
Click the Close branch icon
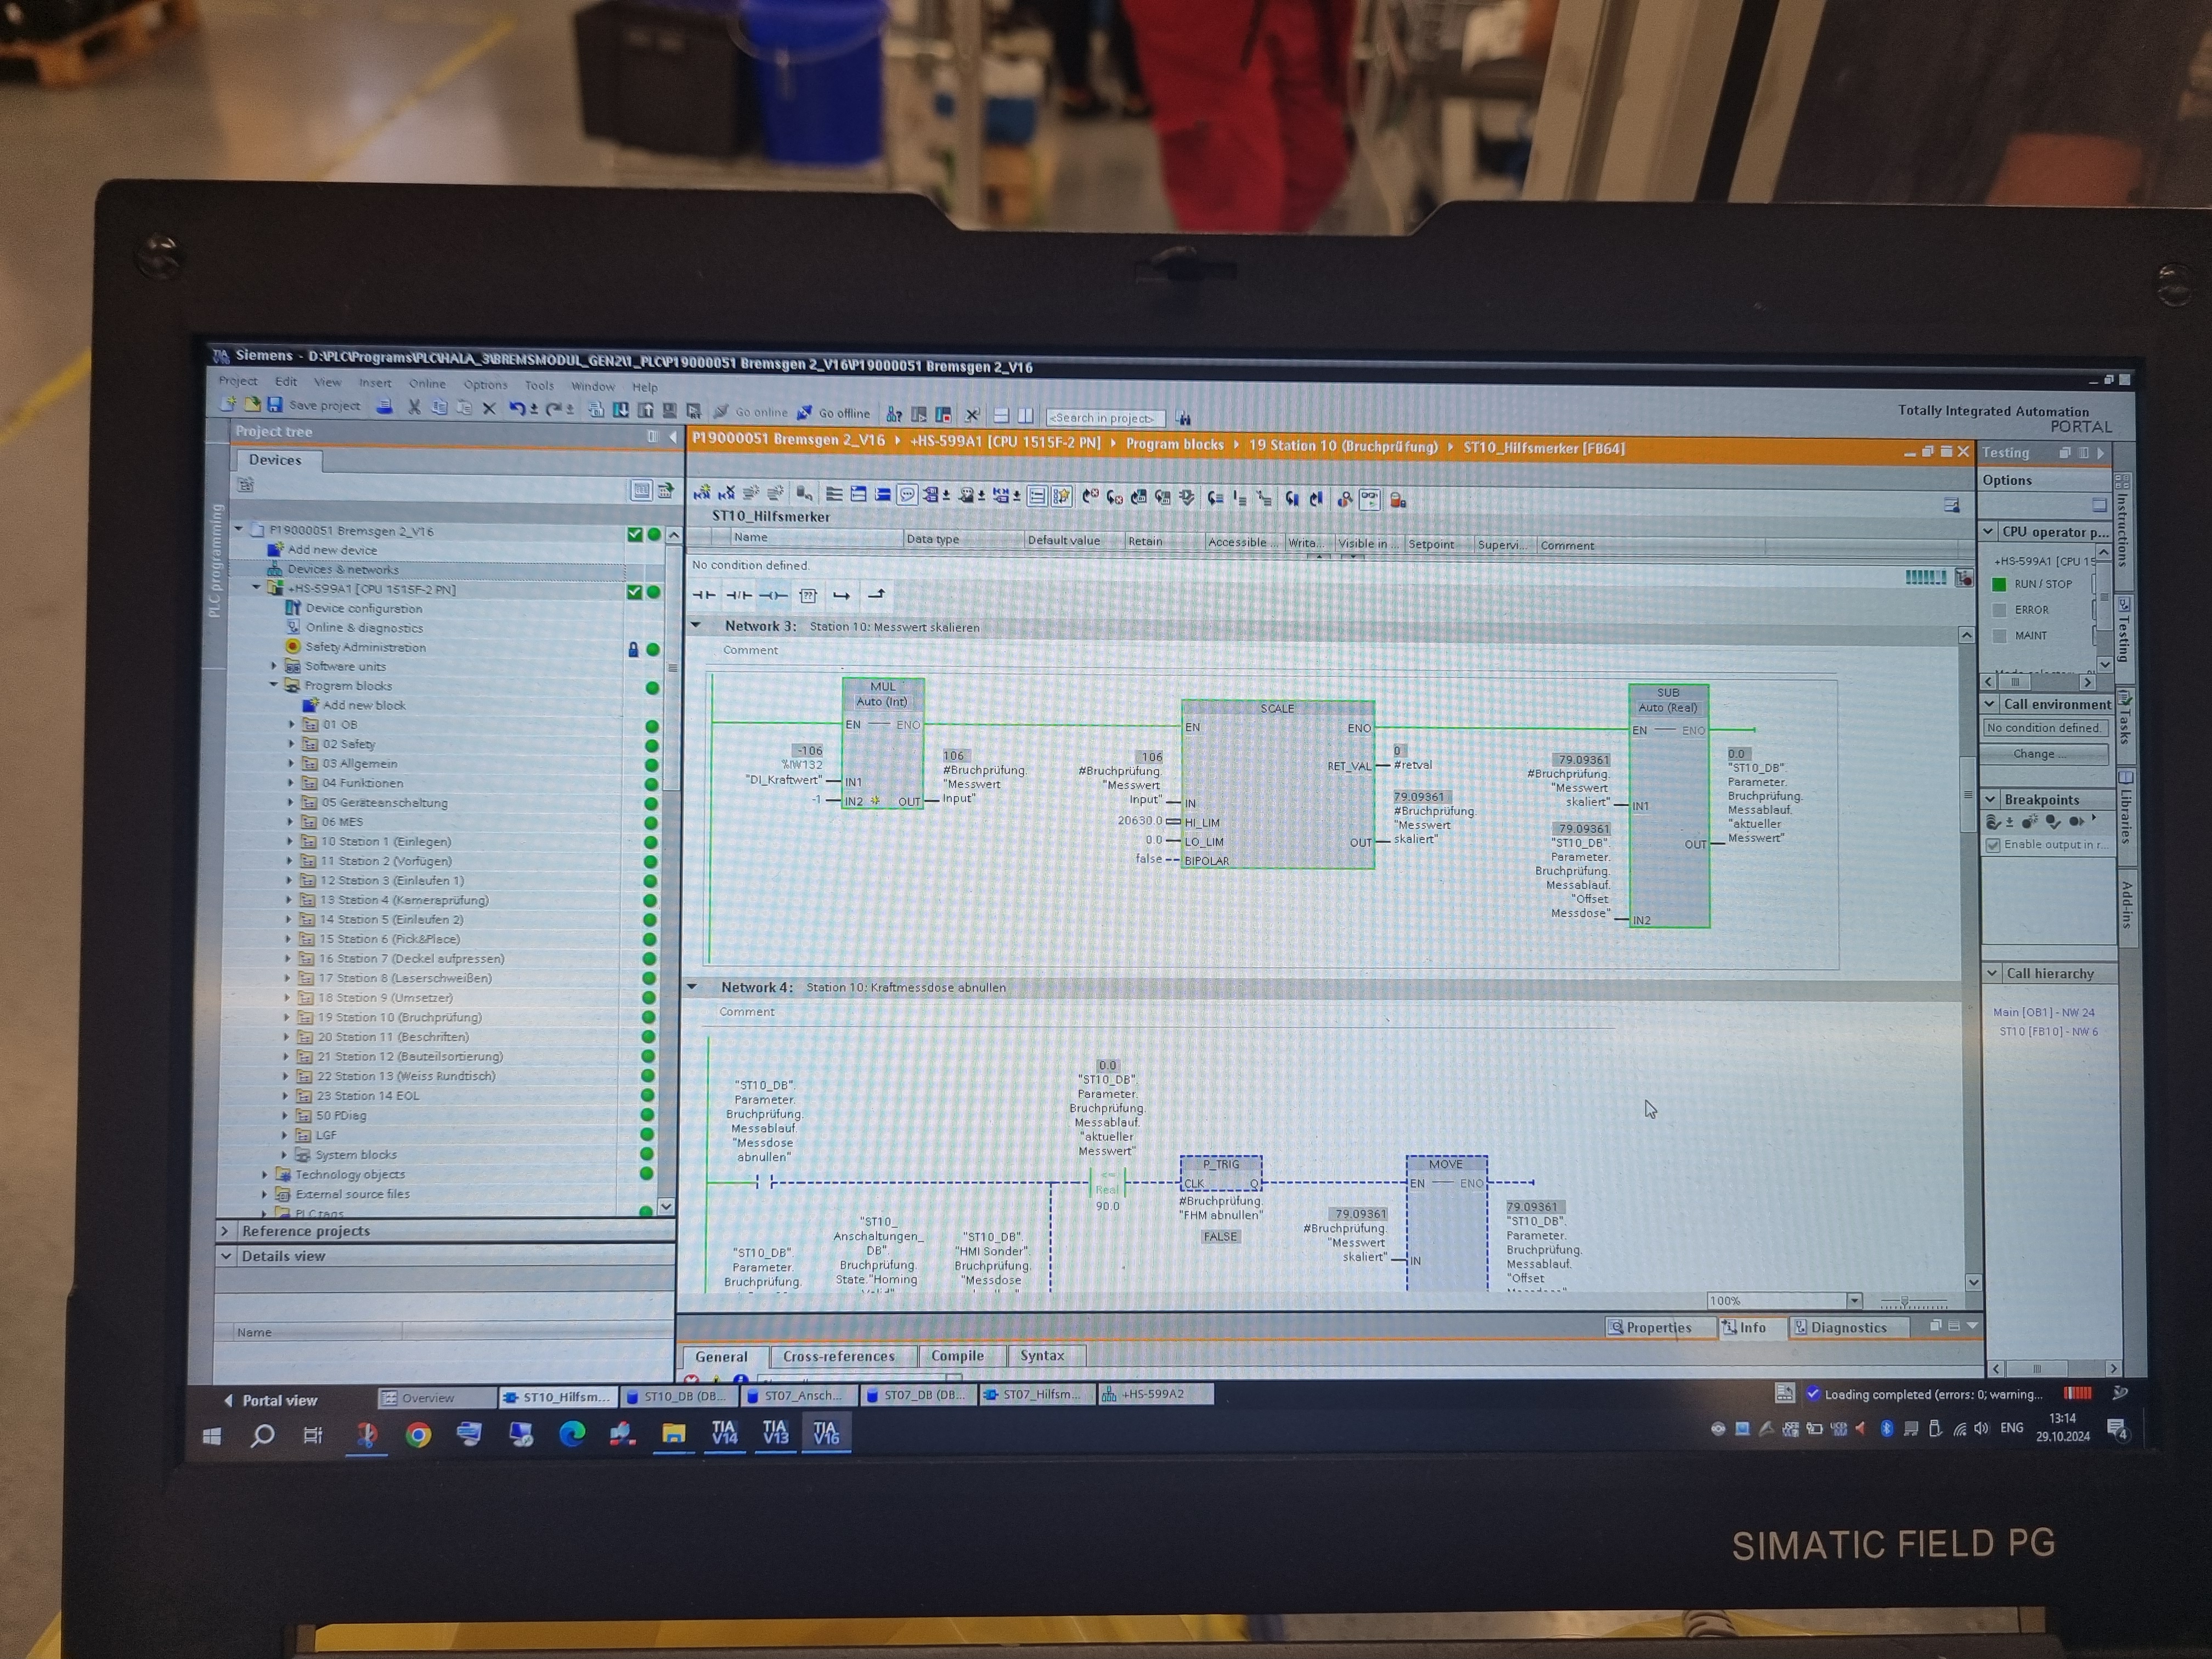pos(876,595)
